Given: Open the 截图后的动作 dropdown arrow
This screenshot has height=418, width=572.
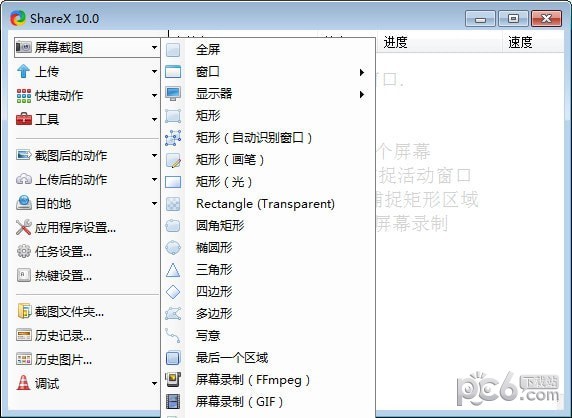Looking at the screenshot, I should point(154,156).
